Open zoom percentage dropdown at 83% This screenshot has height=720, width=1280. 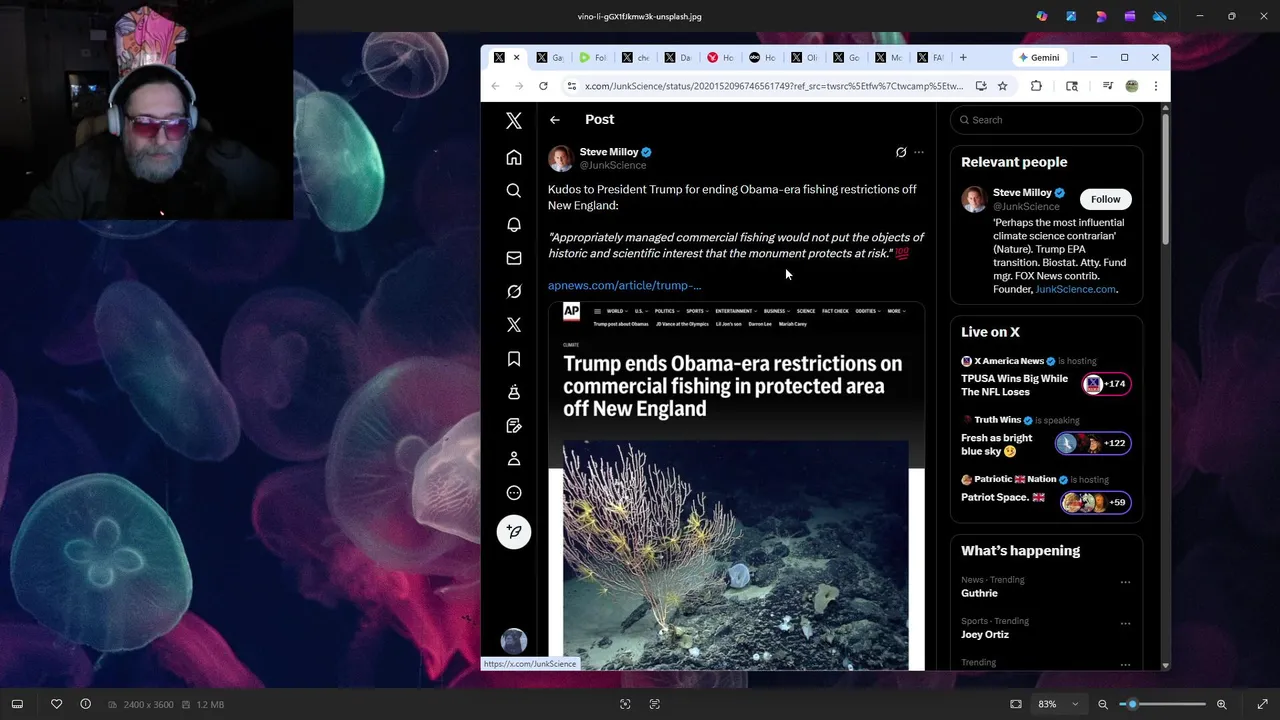click(x=1058, y=704)
